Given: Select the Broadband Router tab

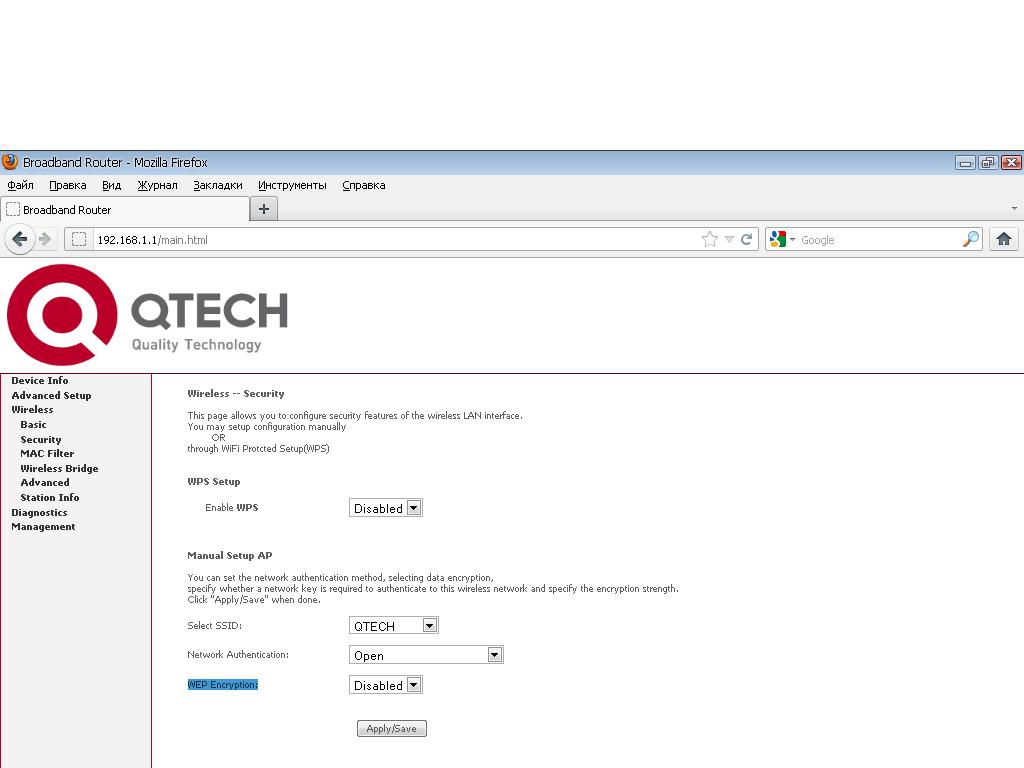Looking at the screenshot, I should (x=125, y=210).
